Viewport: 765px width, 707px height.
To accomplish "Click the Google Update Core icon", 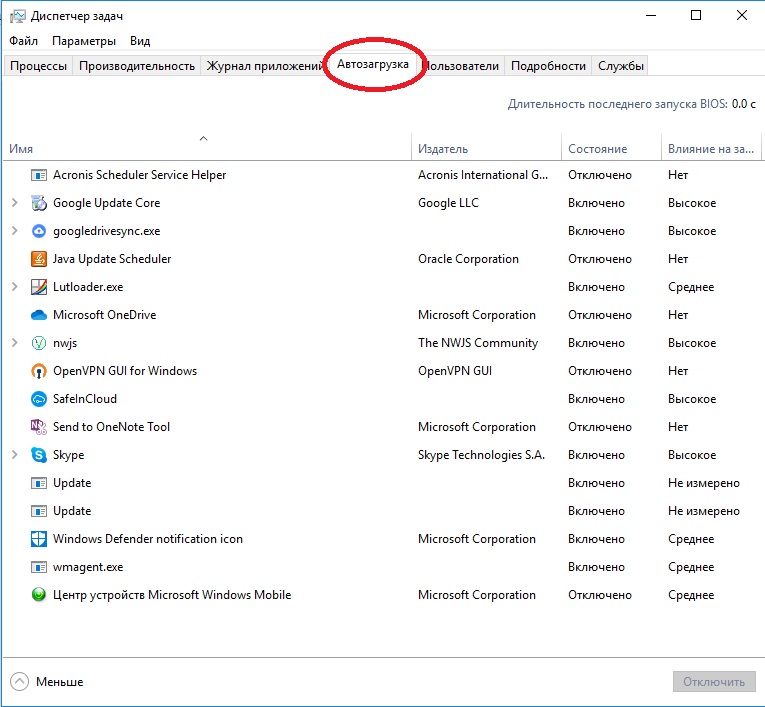I will pos(39,203).
